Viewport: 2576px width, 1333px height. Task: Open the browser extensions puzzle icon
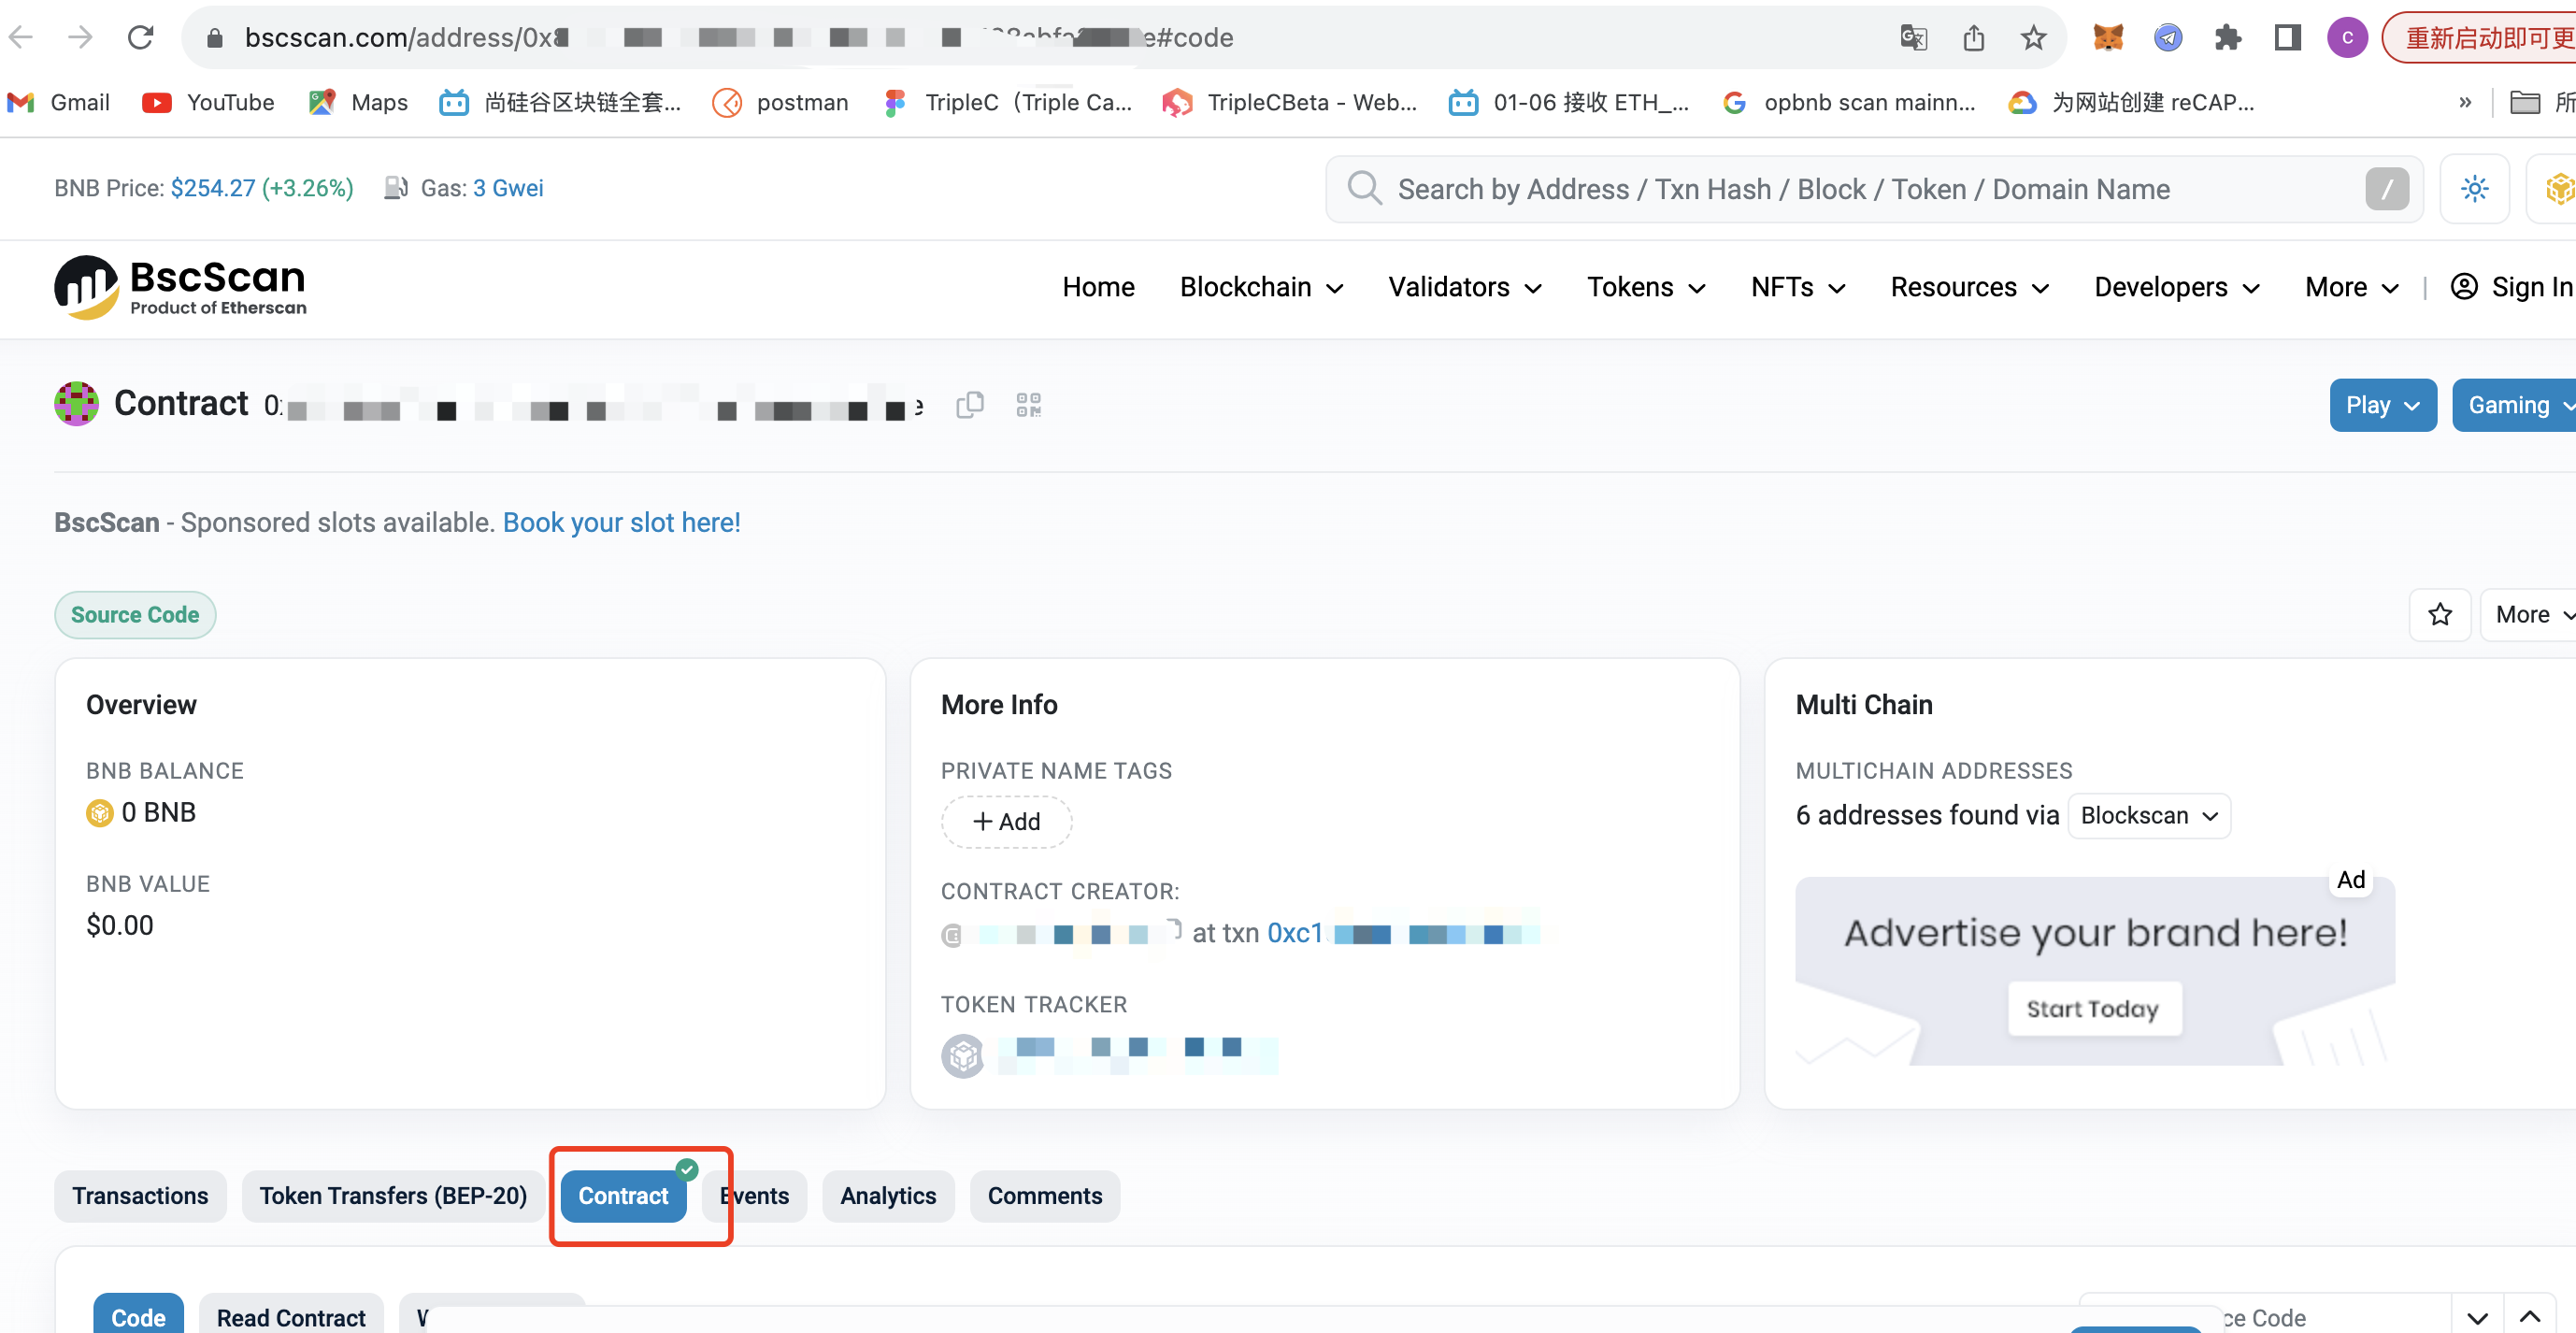[x=2227, y=38]
